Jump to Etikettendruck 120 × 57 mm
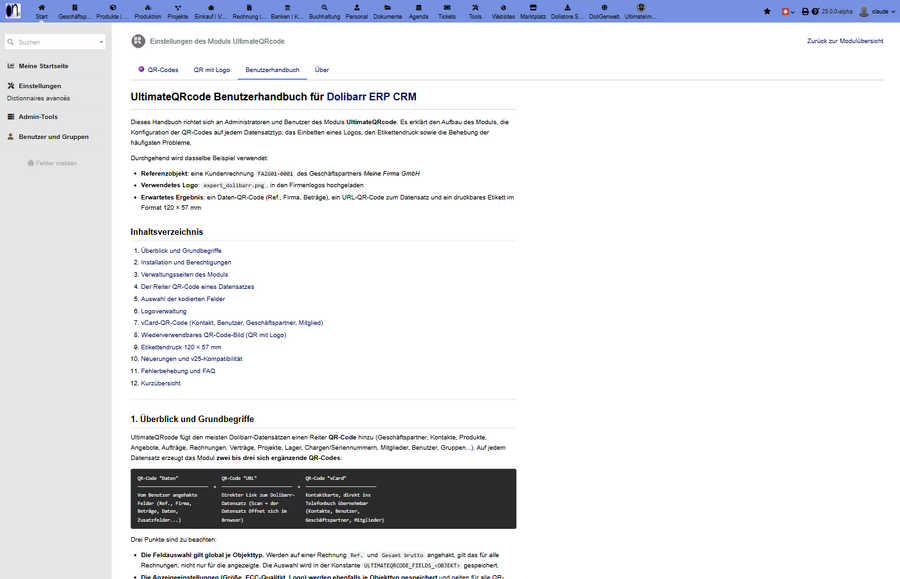Image resolution: width=900 pixels, height=579 pixels. (181, 347)
